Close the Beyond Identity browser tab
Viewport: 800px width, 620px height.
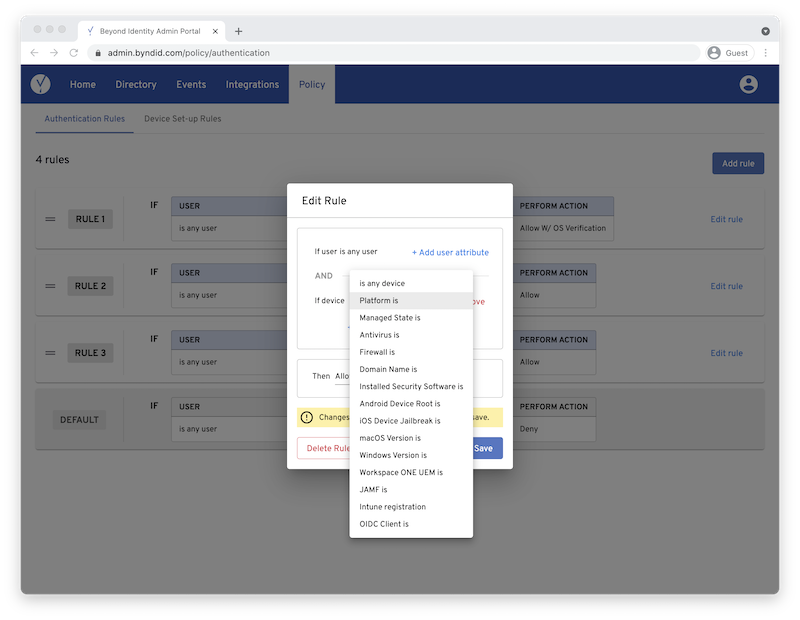pos(215,31)
